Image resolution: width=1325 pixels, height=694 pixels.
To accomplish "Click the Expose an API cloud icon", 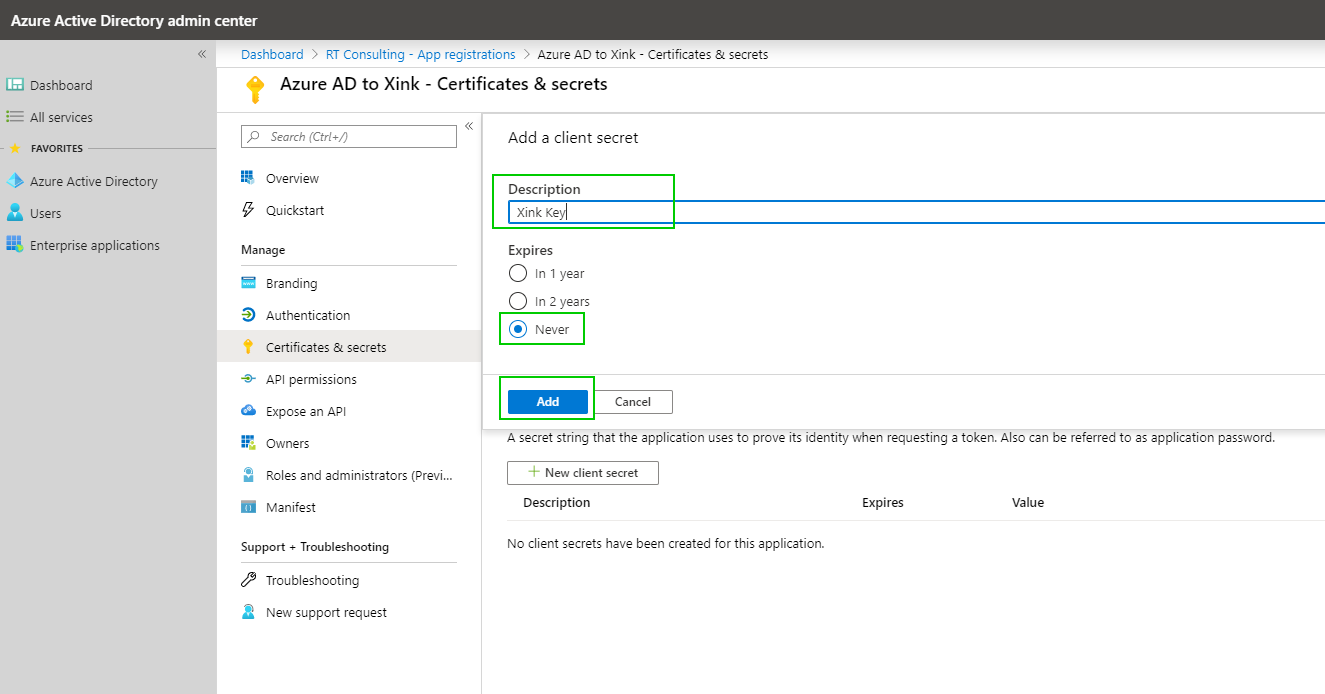I will click(246, 411).
